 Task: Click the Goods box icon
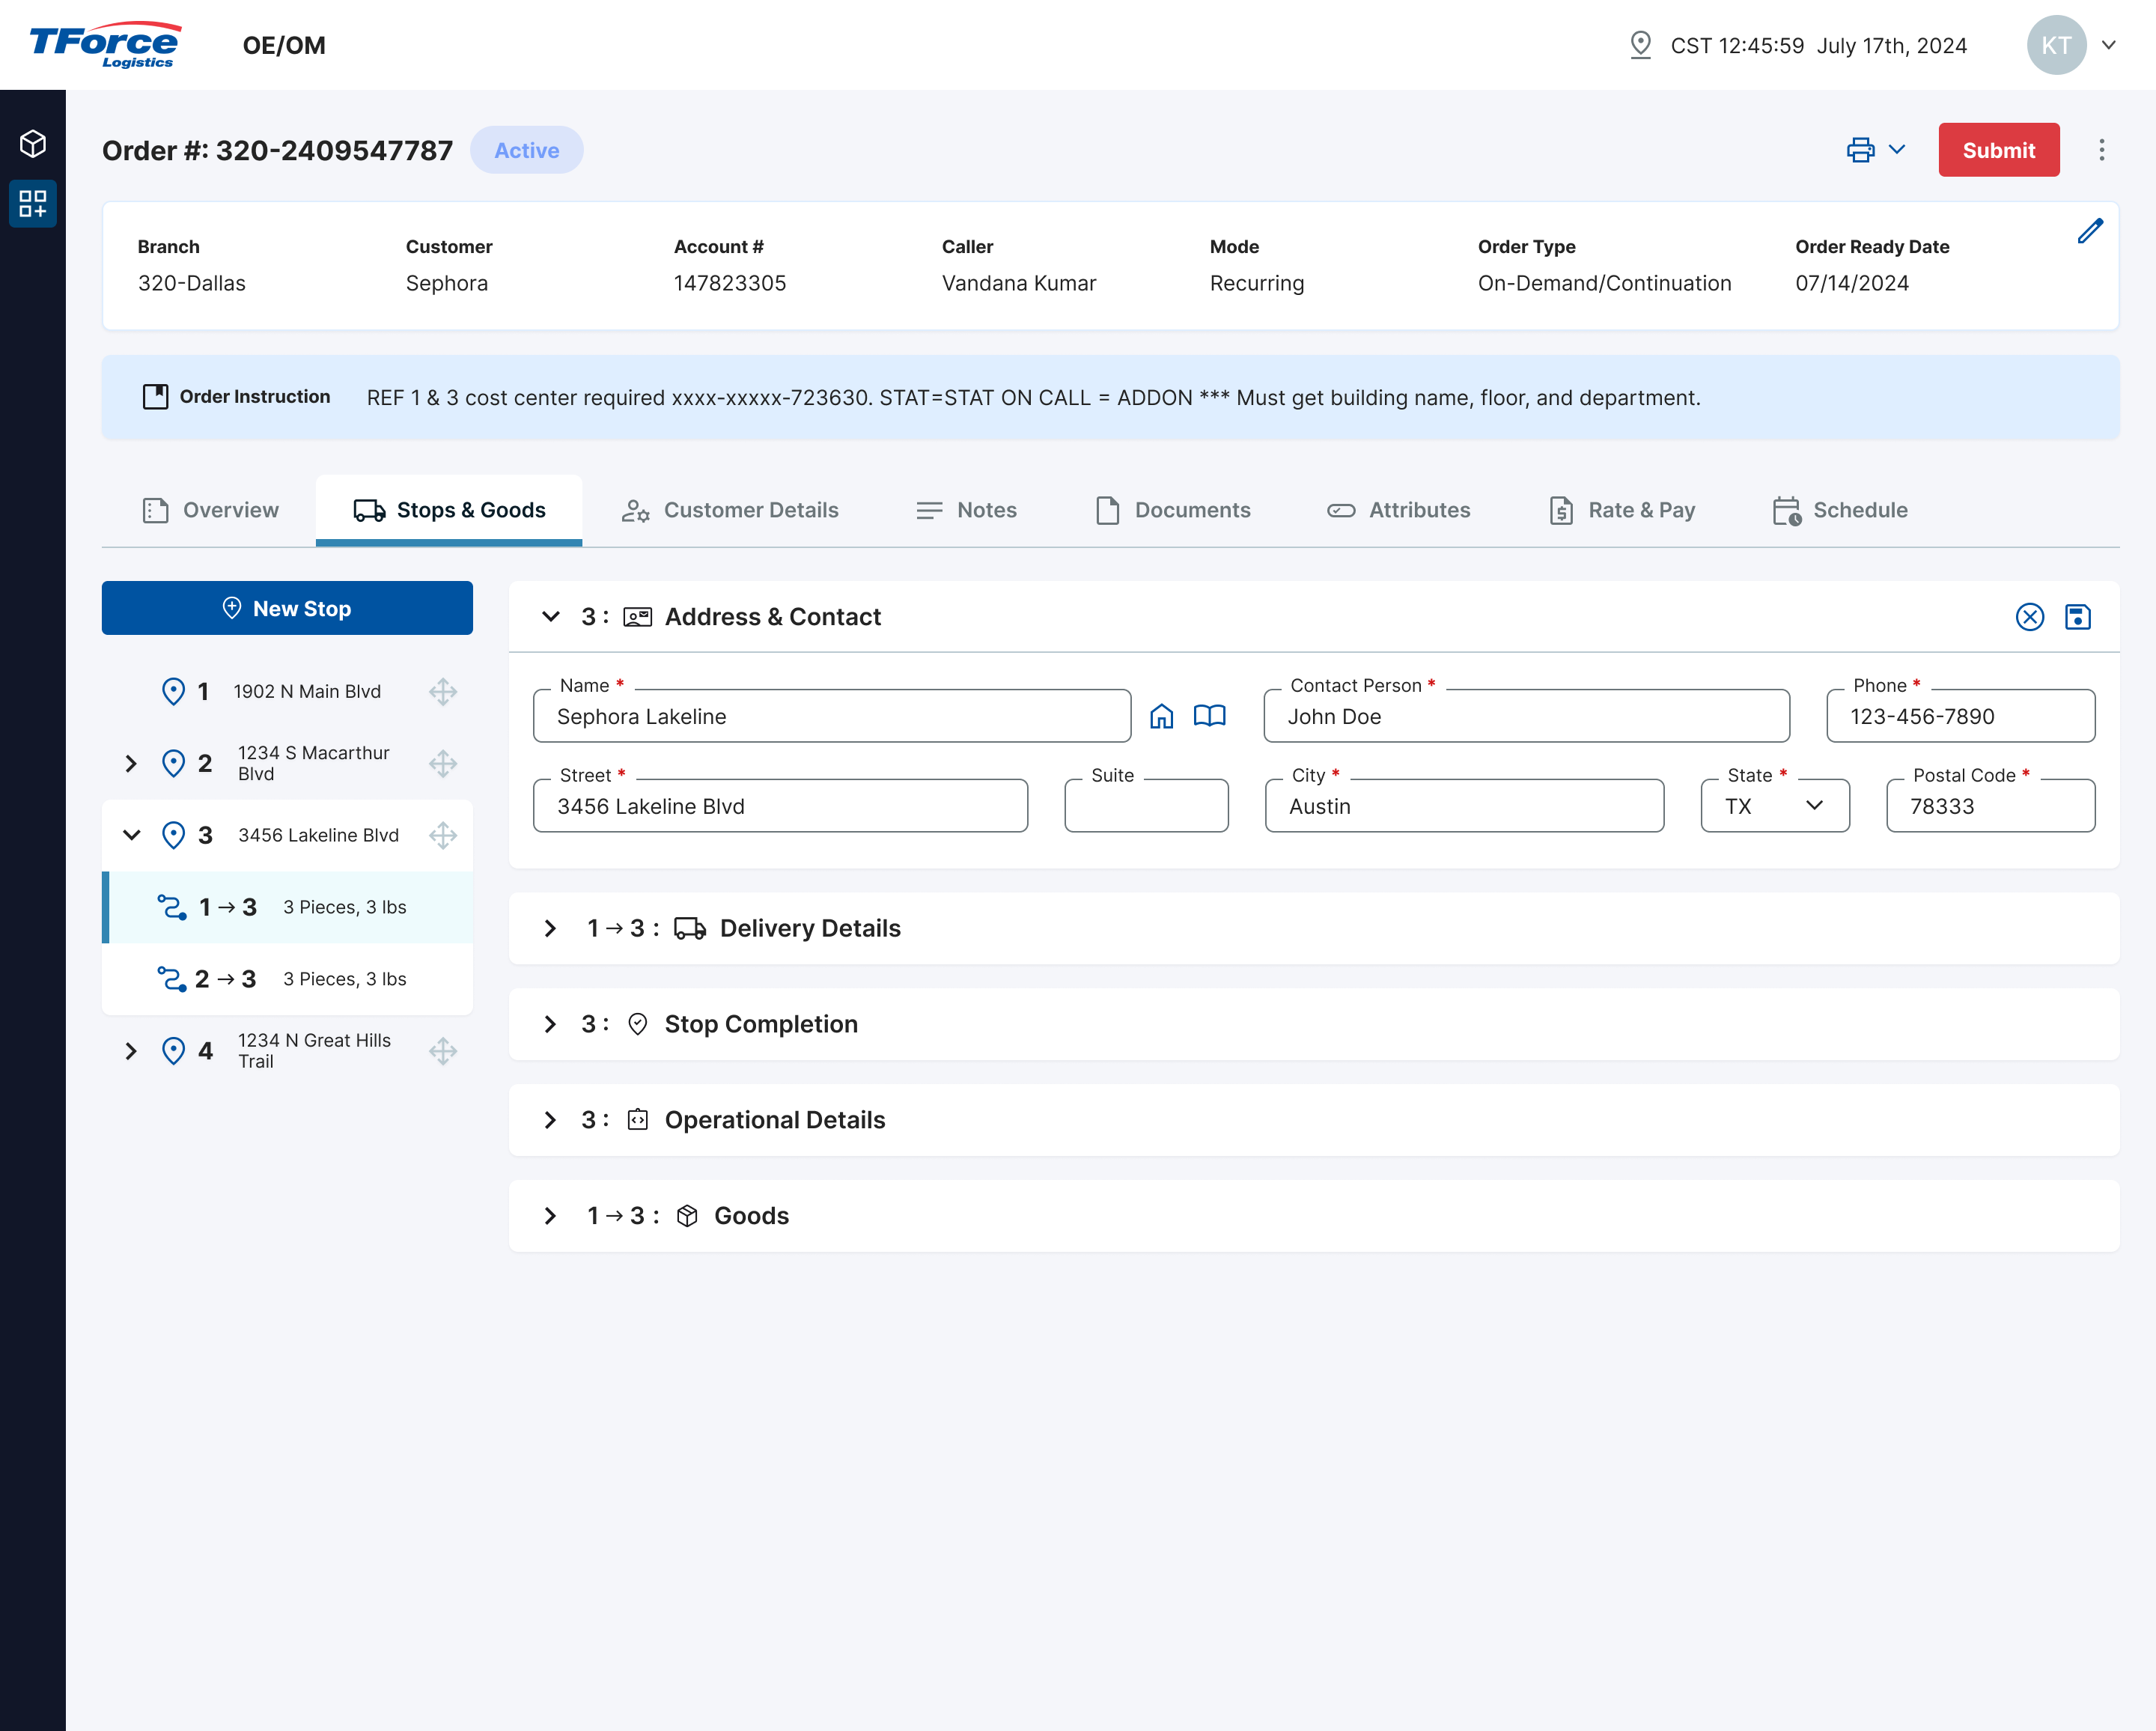coord(687,1216)
